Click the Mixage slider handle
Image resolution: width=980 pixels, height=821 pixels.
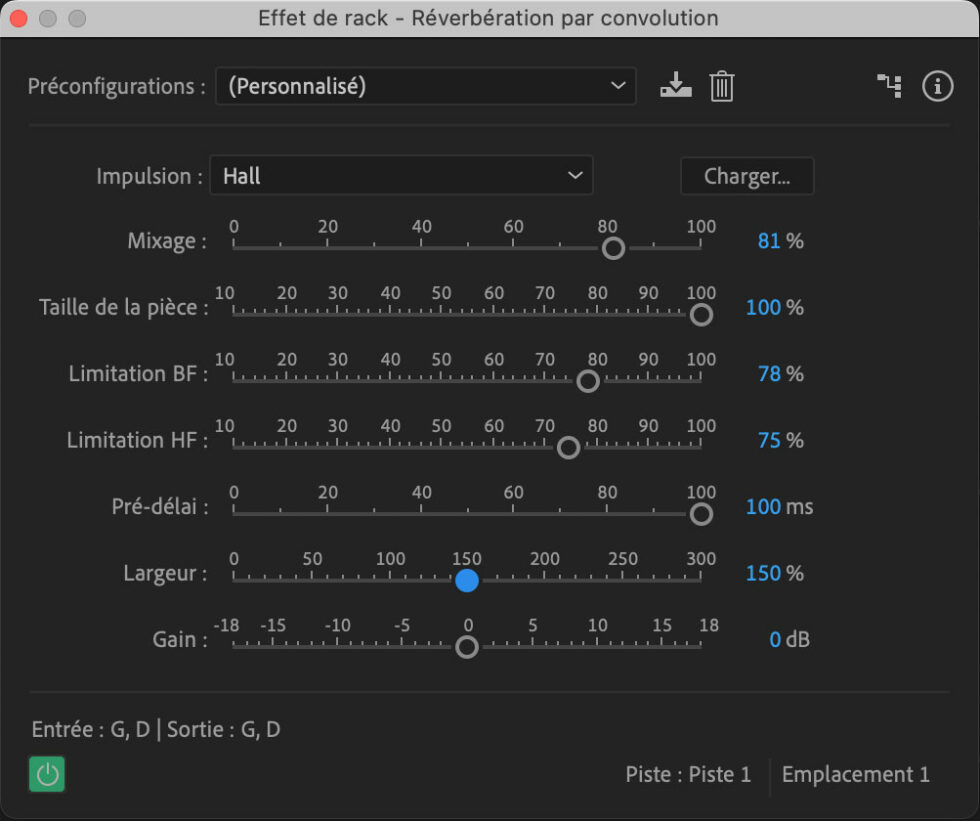(613, 248)
